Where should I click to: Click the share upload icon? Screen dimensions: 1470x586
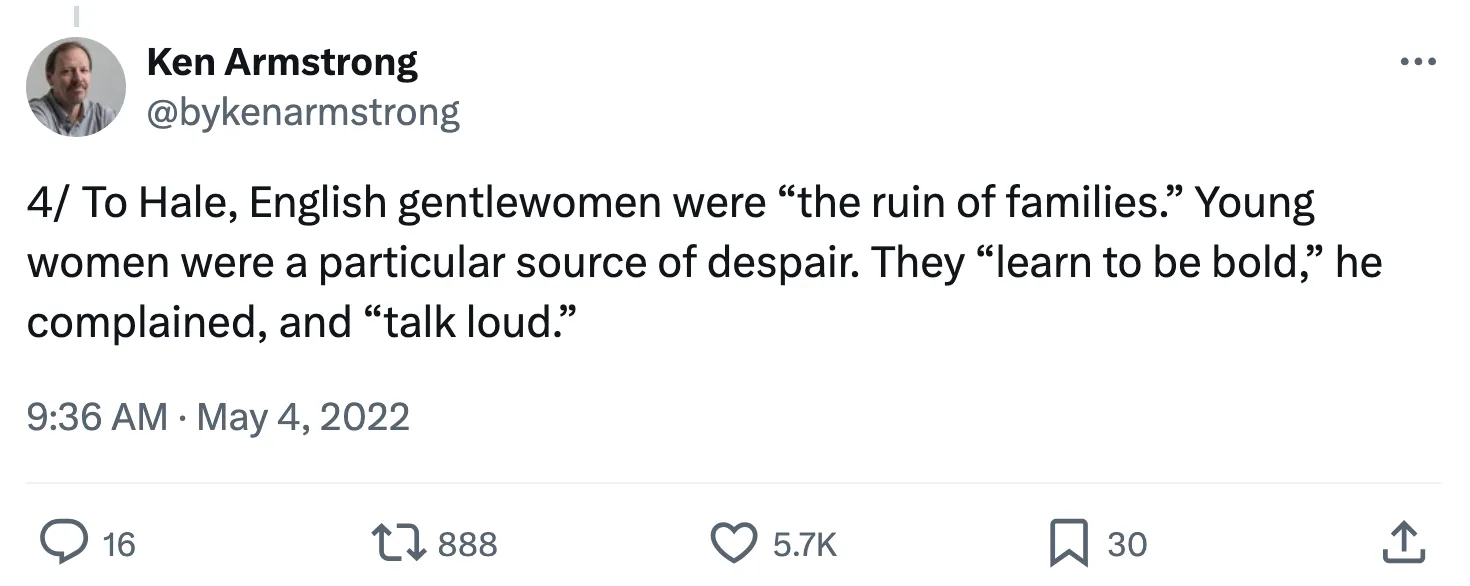pos(1400,543)
